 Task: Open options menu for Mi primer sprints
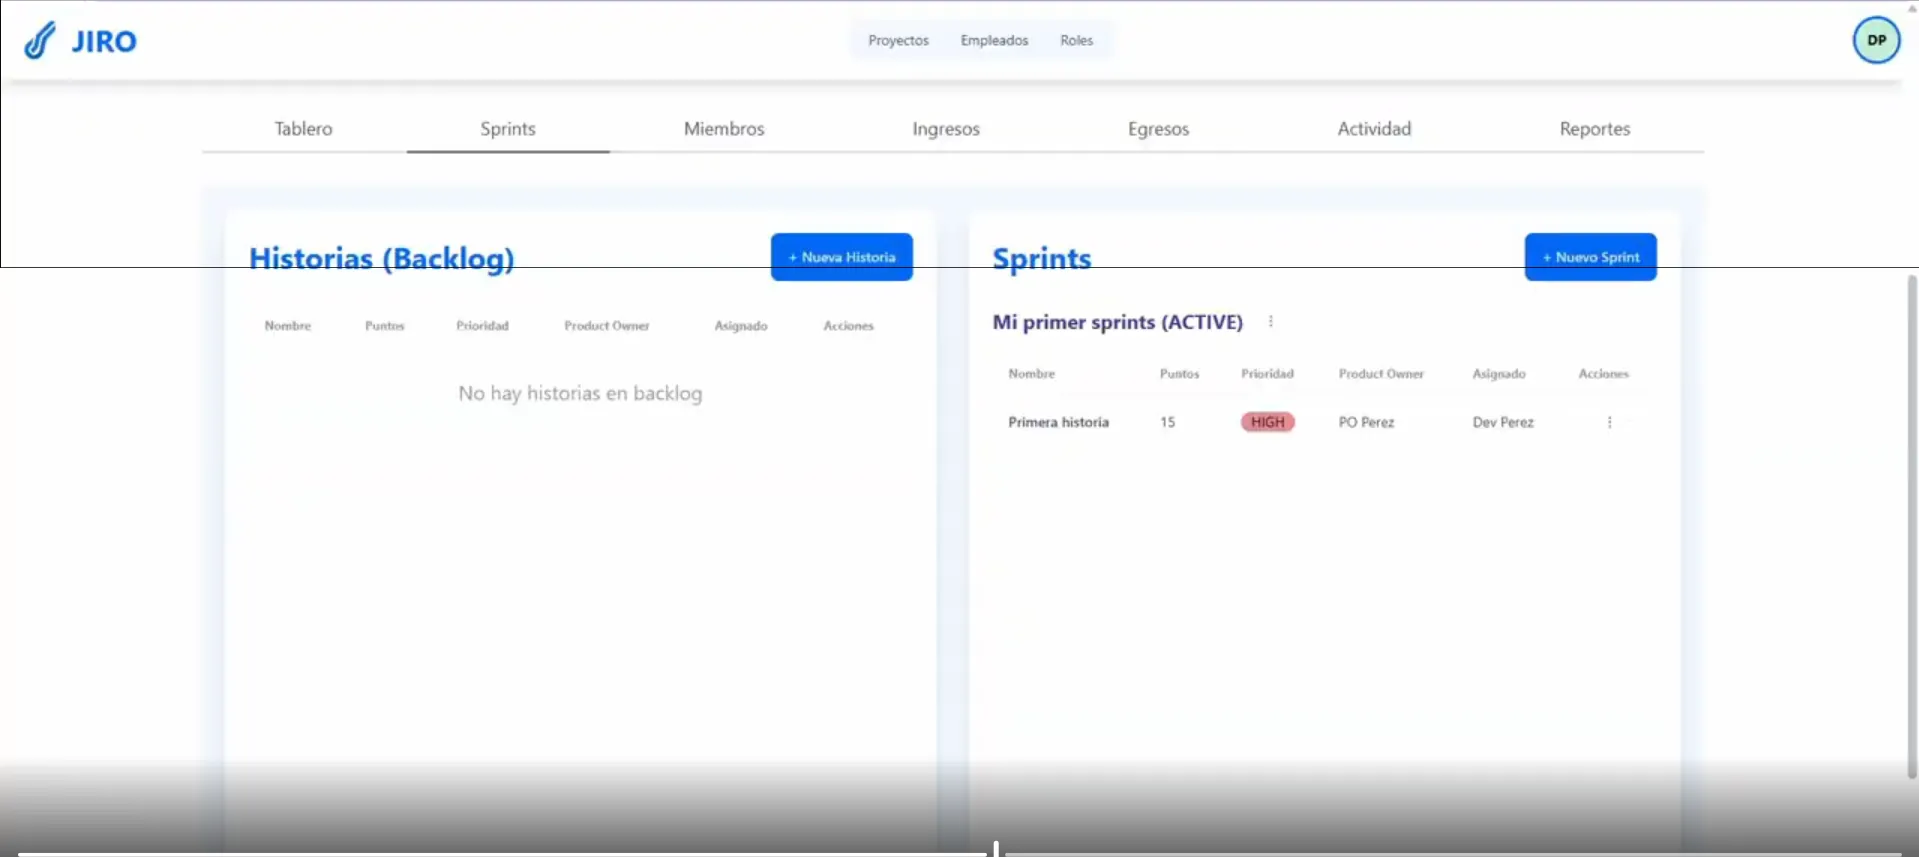(1271, 322)
